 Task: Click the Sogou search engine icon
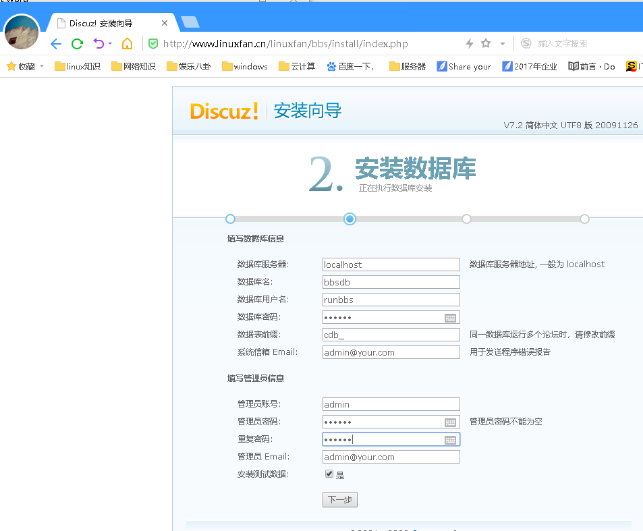[526, 43]
